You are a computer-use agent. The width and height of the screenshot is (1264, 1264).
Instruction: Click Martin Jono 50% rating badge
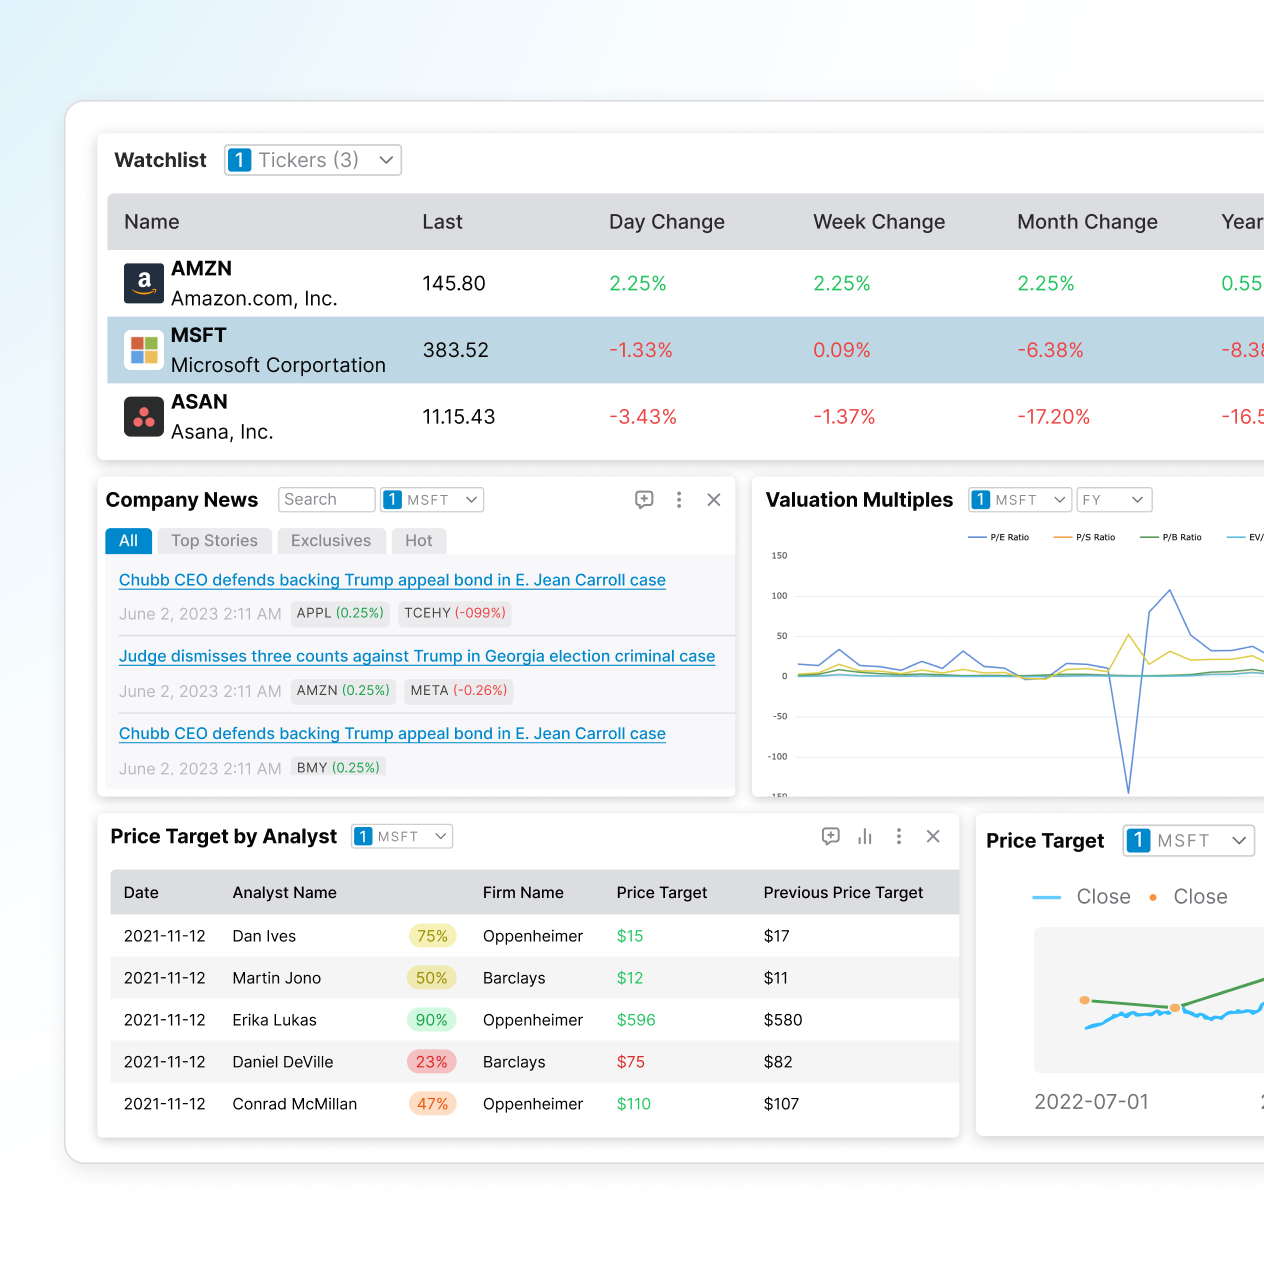point(432,978)
